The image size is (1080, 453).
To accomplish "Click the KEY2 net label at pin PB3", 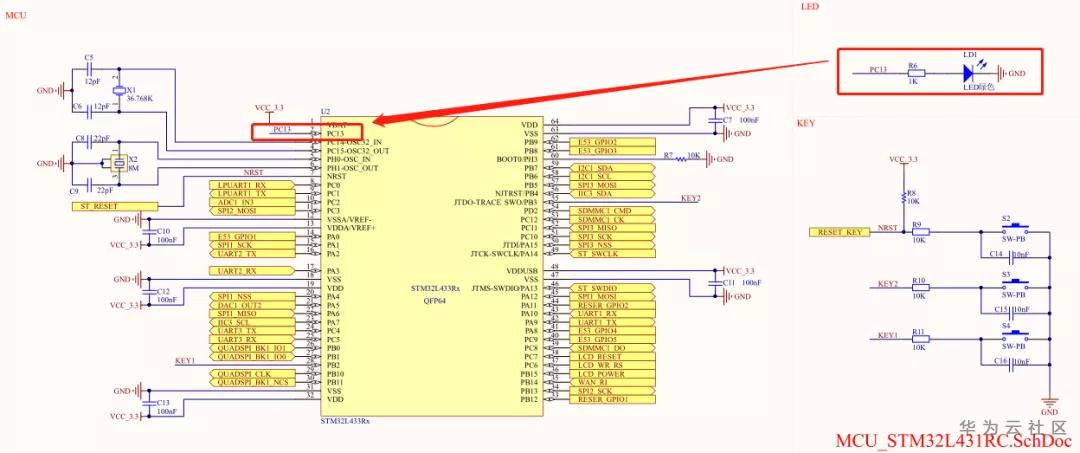I will tap(691, 198).
